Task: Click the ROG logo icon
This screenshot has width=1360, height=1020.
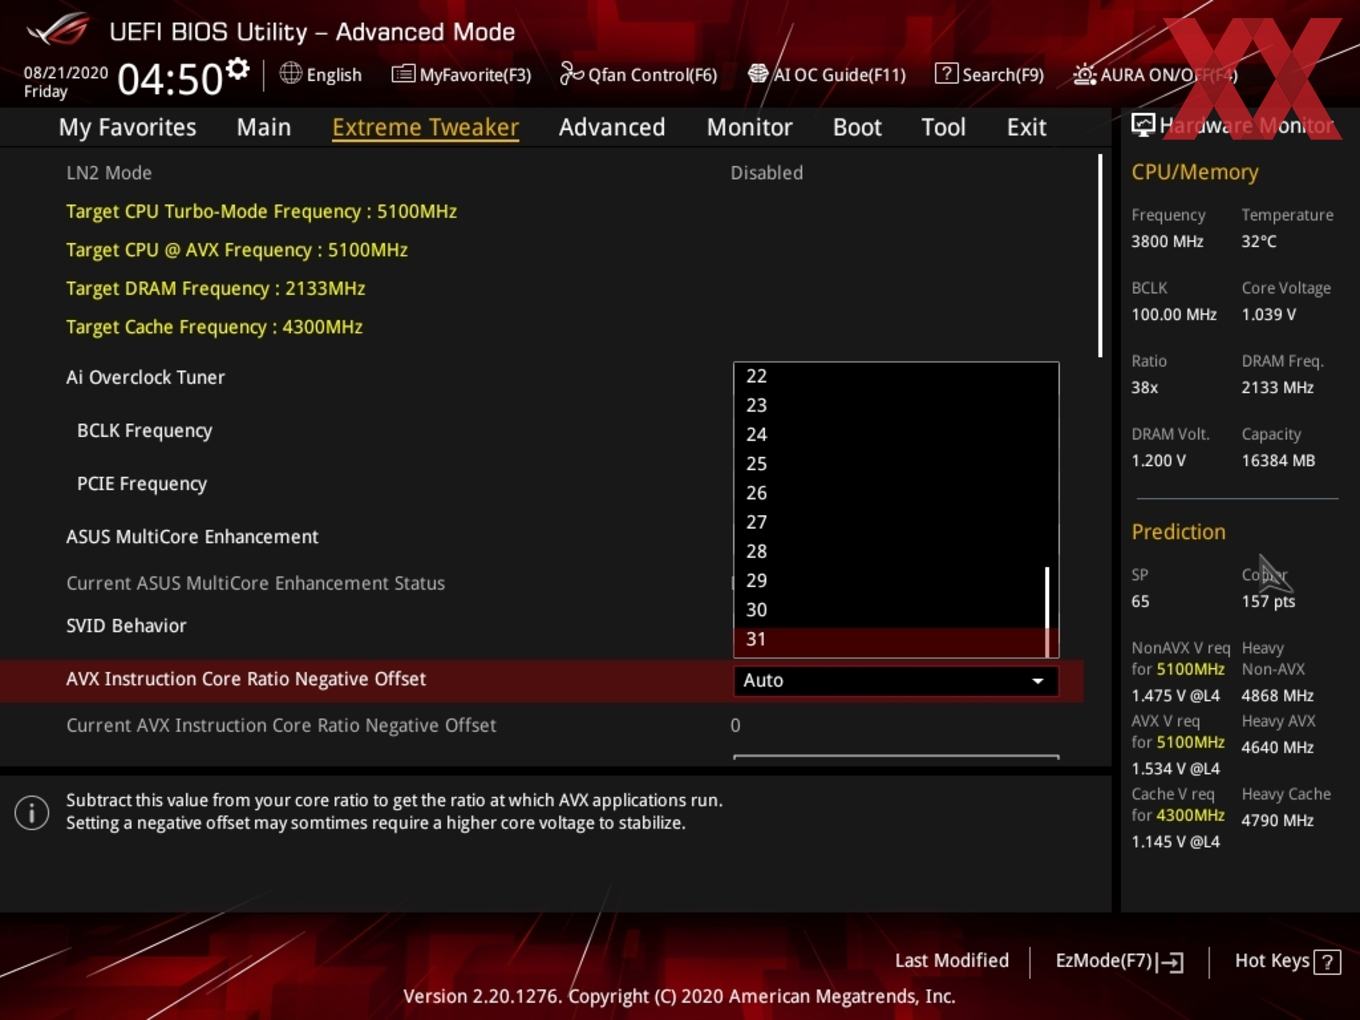Action: pos(58,30)
